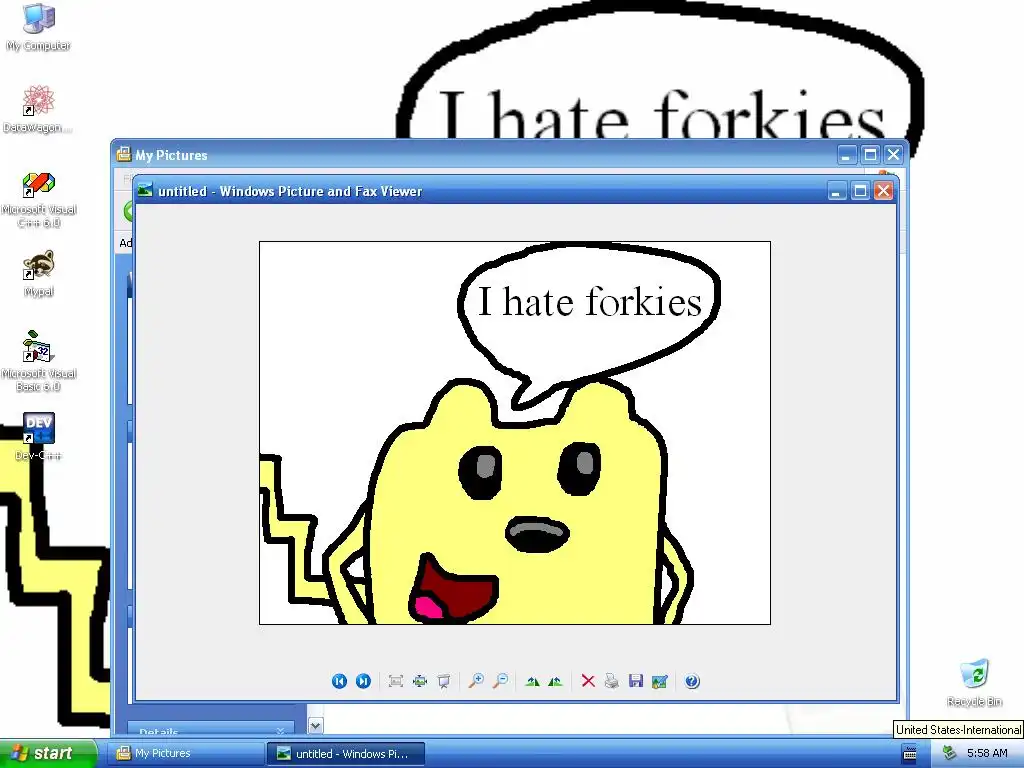Screen dimensions: 1024x768
Task: Print the current picture
Action: (x=612, y=681)
